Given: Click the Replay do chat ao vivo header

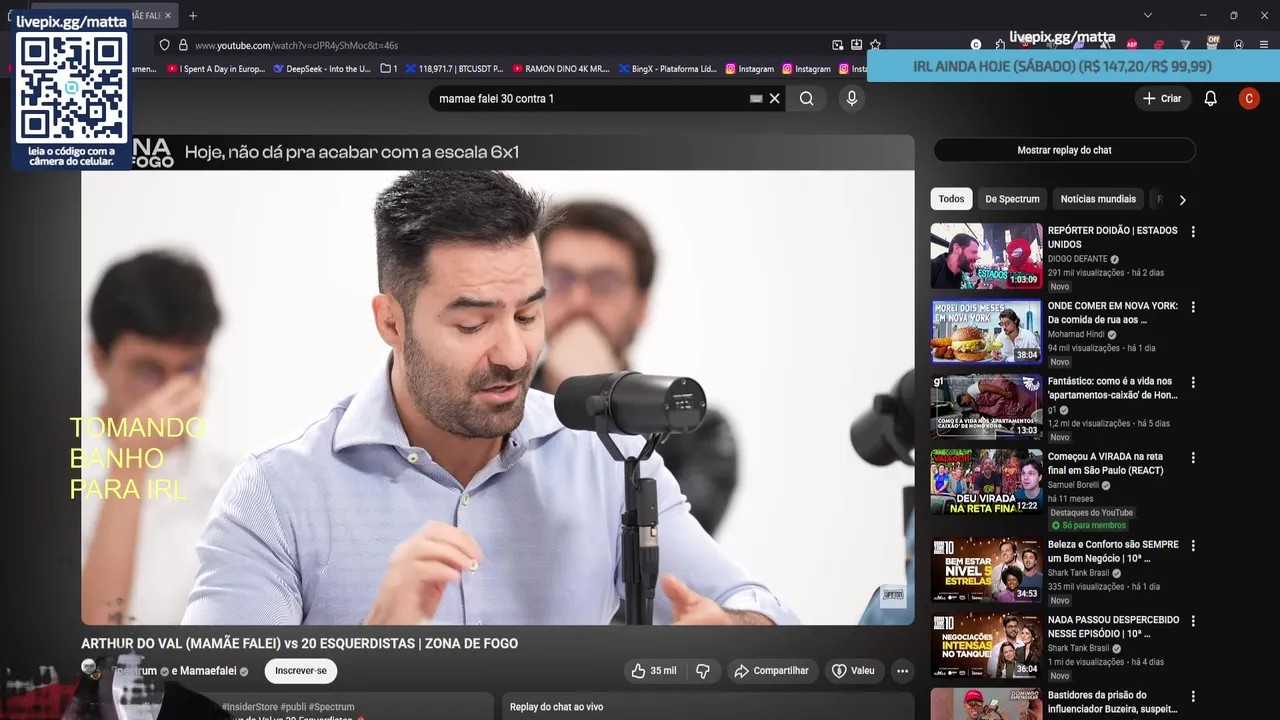Looking at the screenshot, I should 556,707.
